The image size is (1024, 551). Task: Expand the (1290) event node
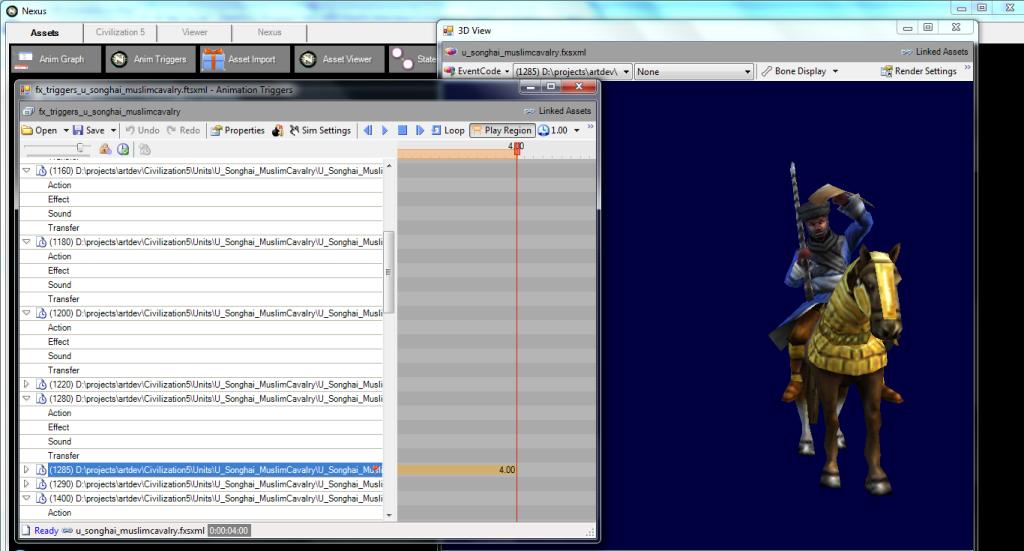pyautogui.click(x=27, y=484)
